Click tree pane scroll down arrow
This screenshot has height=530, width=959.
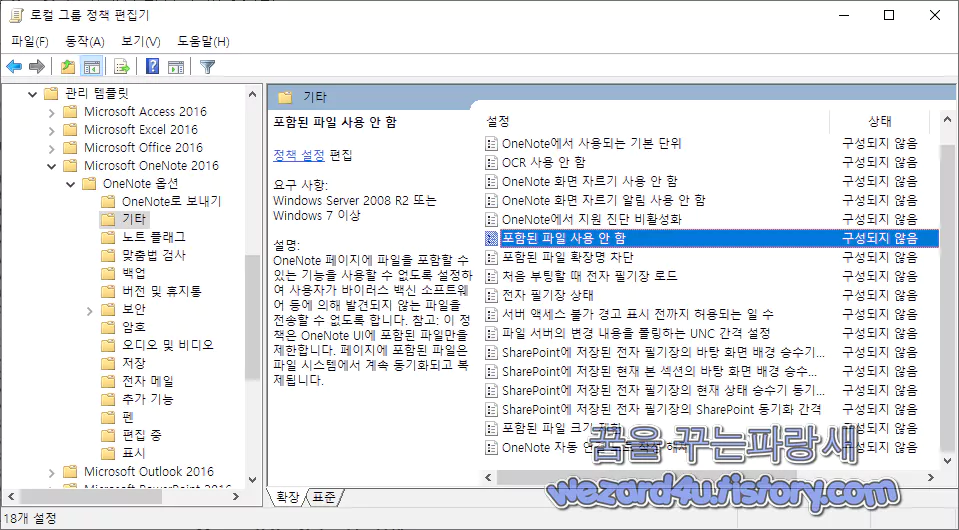tap(253, 480)
